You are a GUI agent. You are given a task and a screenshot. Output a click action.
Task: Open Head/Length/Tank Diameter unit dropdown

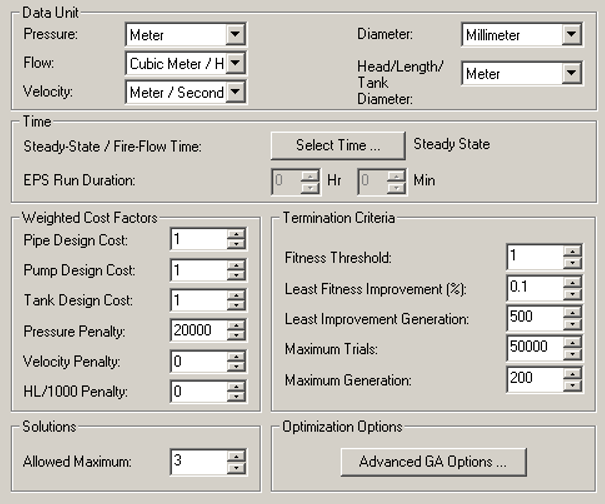571,73
